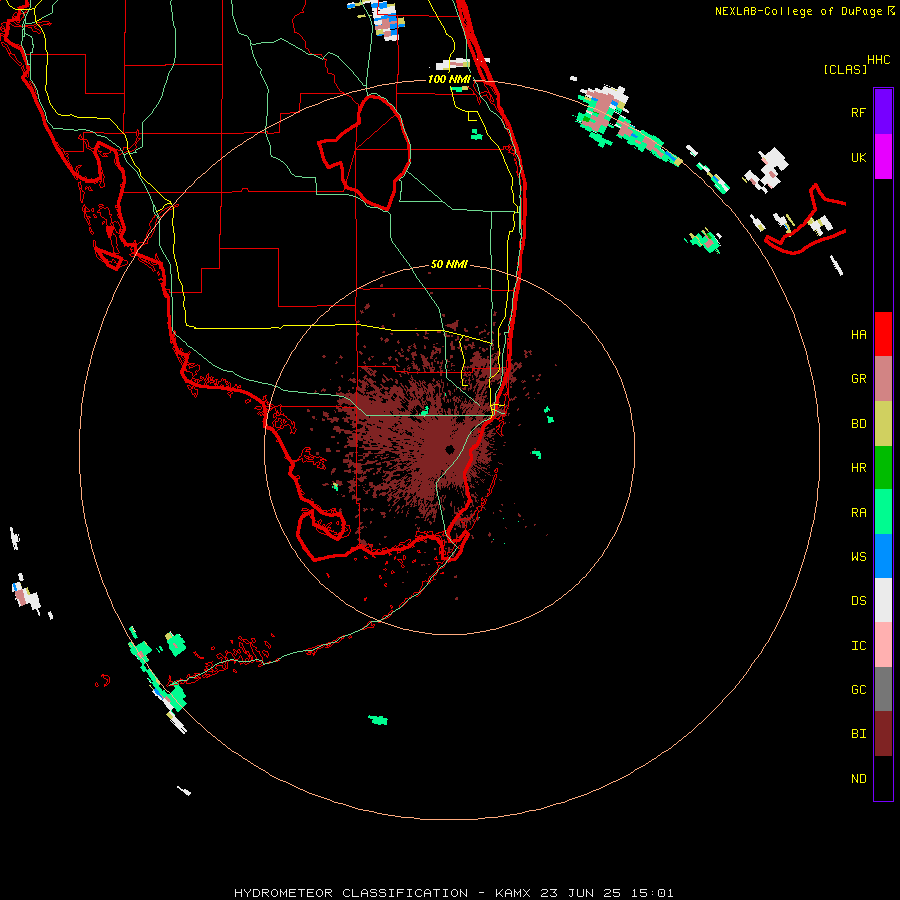Click the GC gray legend swatch

(883, 689)
